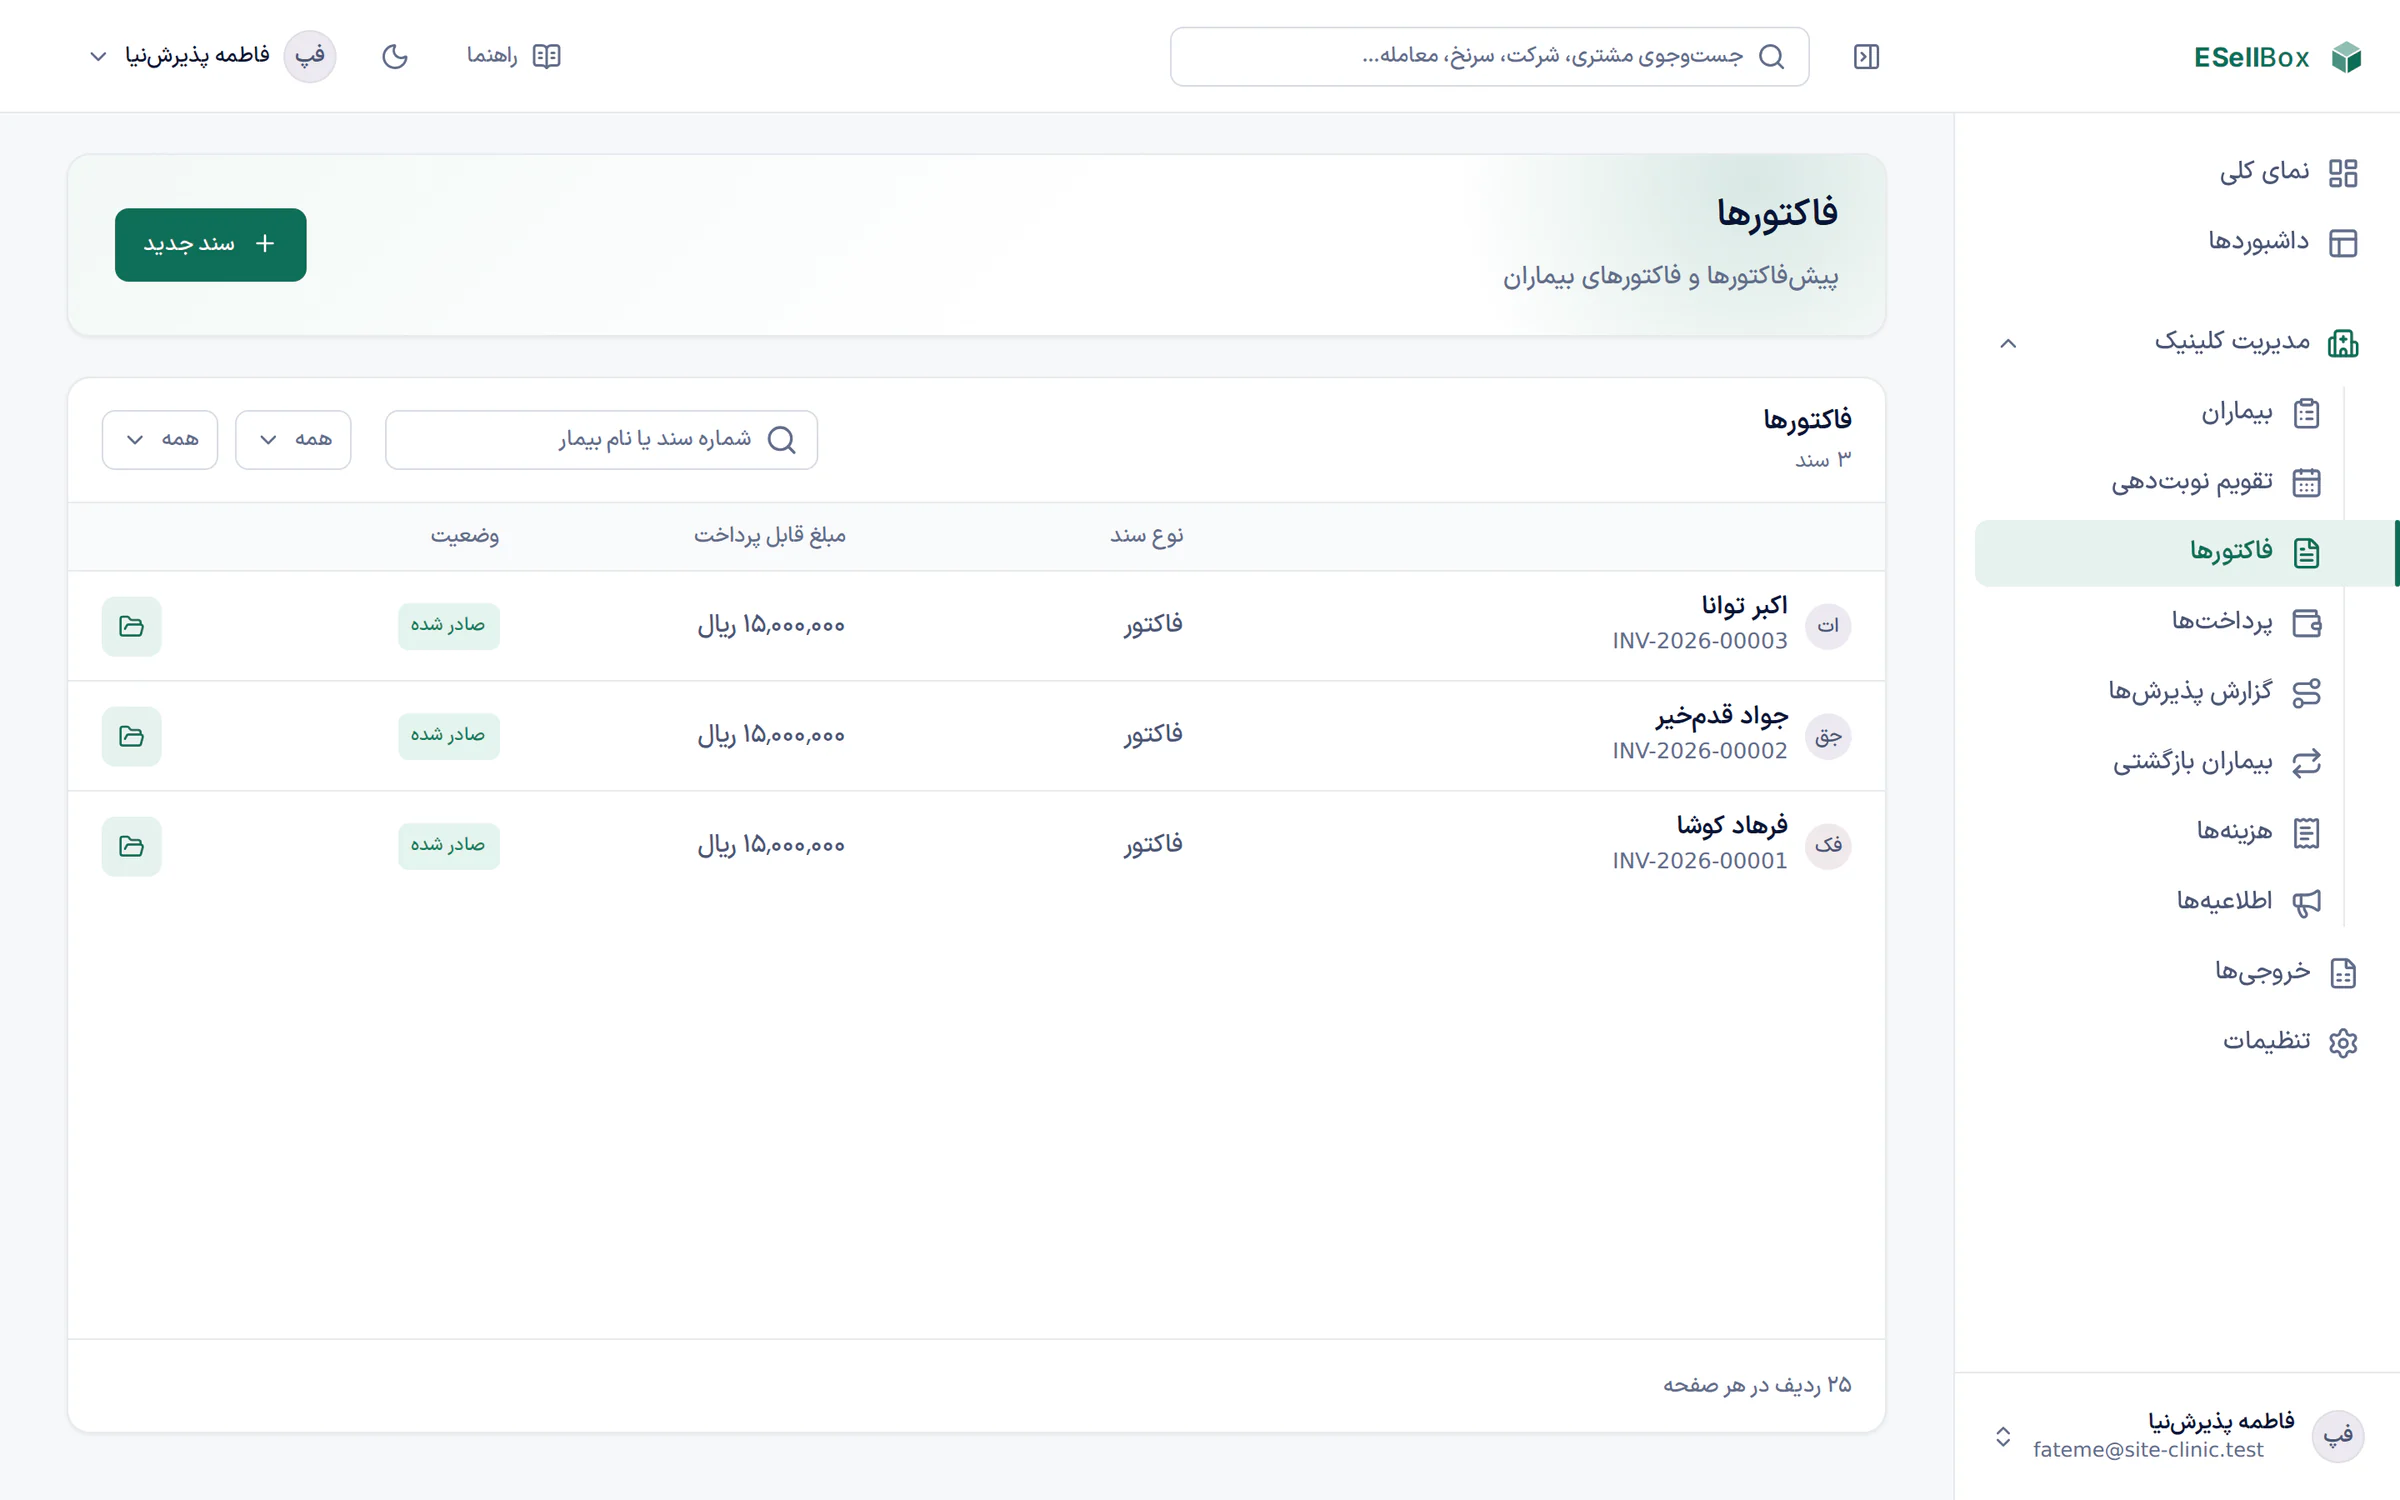Open folder icon for INV-2026-00002
Image resolution: width=2400 pixels, height=1500 pixels.
tap(131, 736)
